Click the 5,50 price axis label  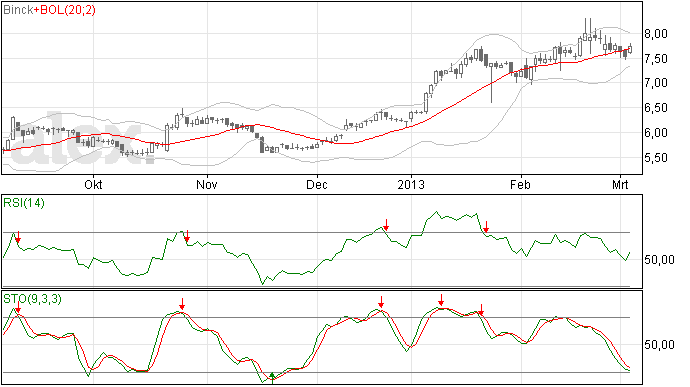click(656, 158)
